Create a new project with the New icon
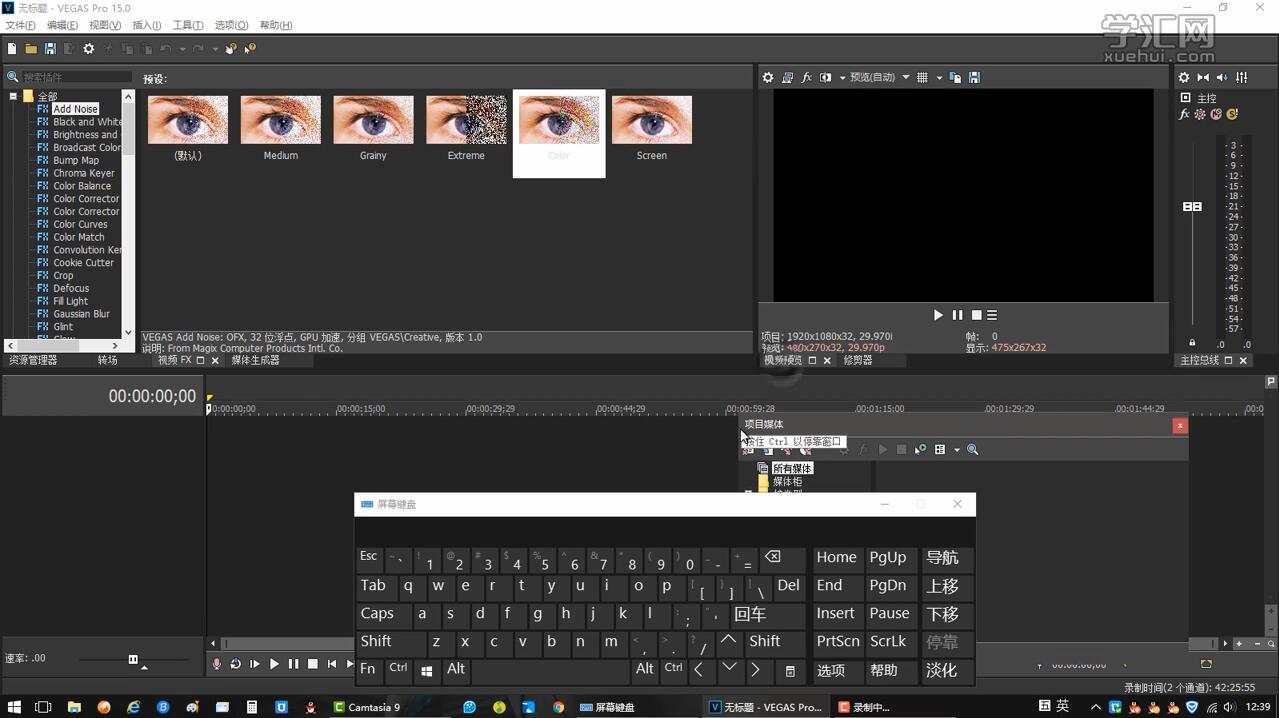Screen dimensions: 1279x718 click(12, 49)
